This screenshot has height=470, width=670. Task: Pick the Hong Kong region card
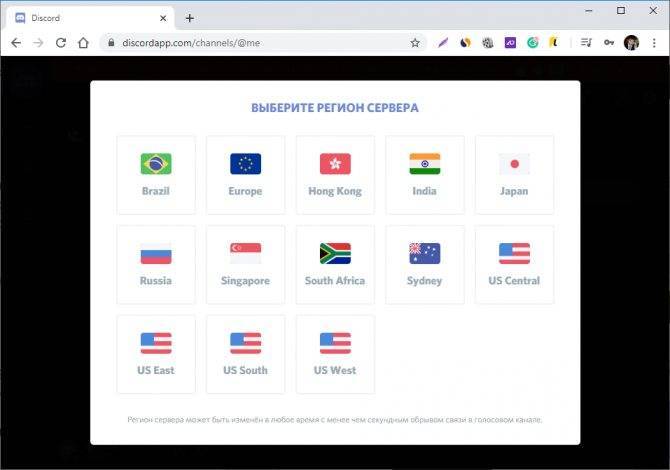[335, 175]
